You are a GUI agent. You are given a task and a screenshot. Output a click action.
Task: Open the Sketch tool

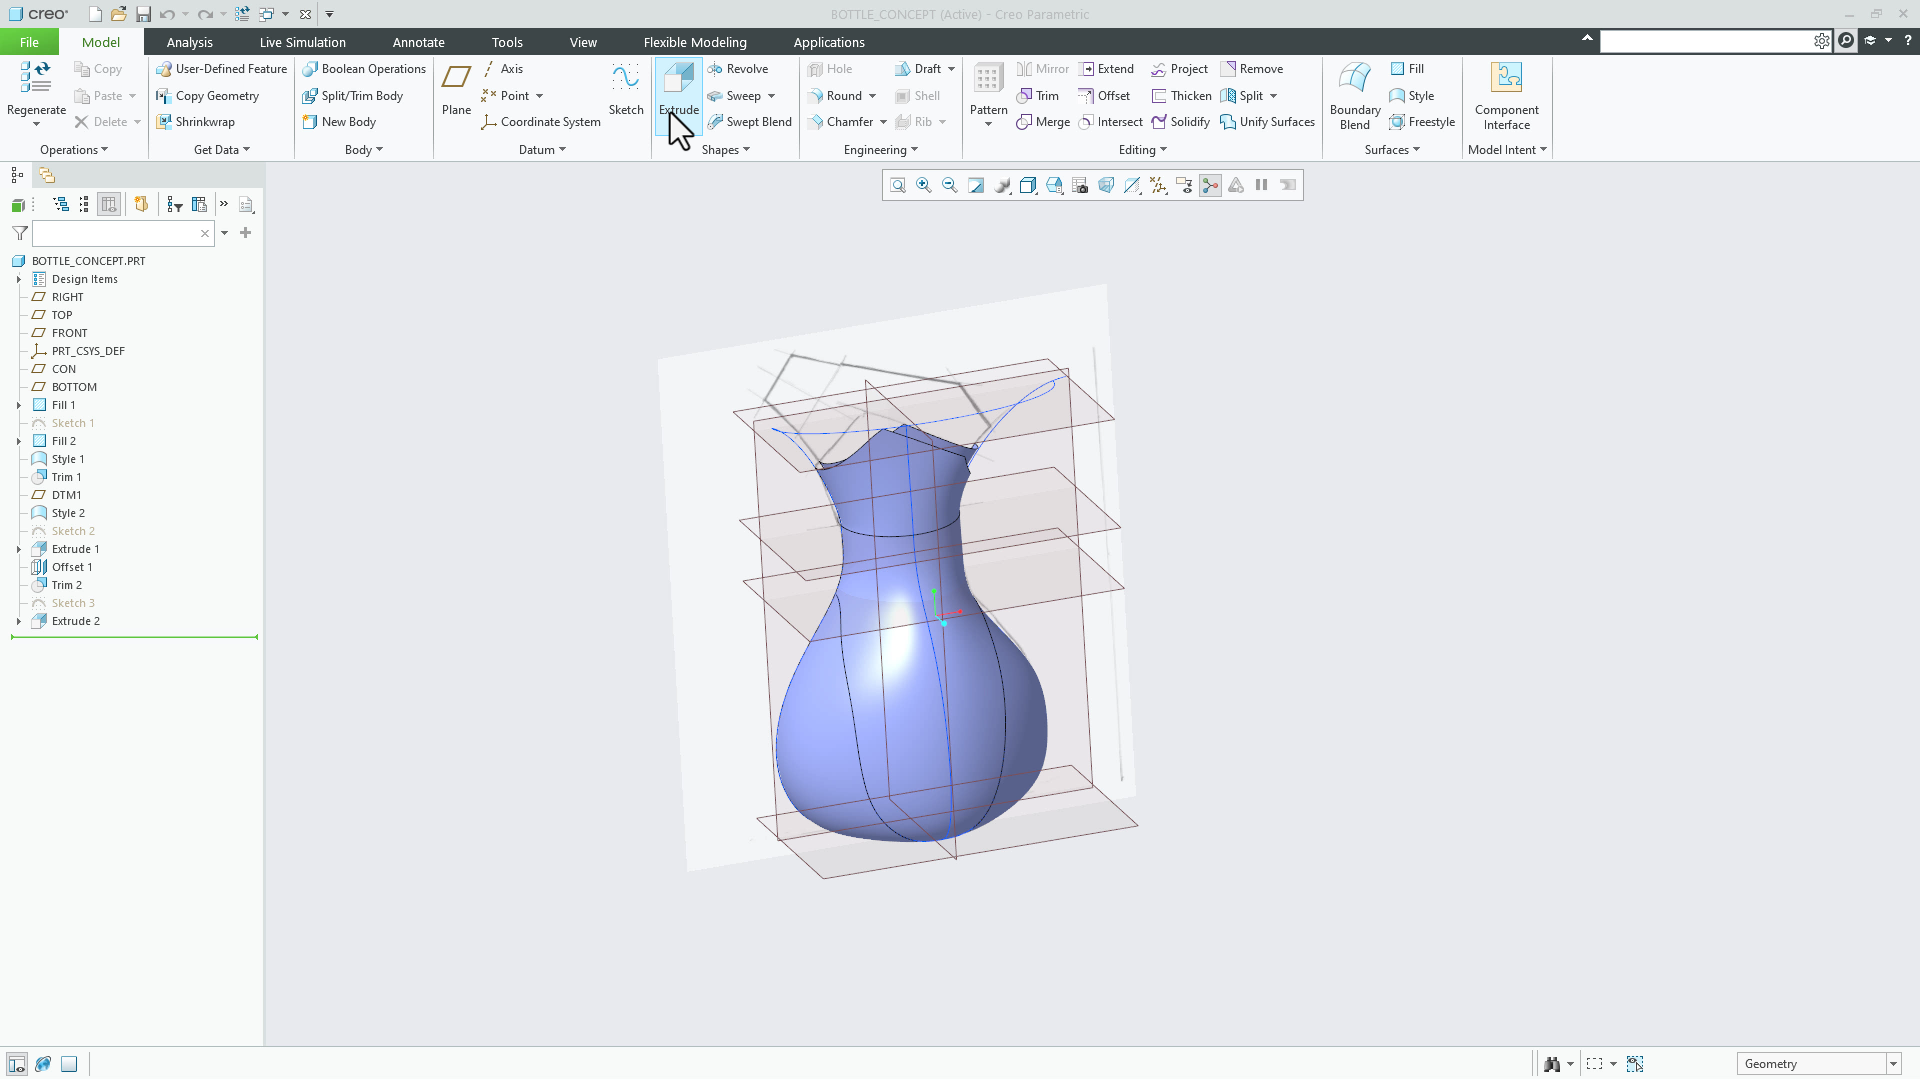tap(626, 91)
